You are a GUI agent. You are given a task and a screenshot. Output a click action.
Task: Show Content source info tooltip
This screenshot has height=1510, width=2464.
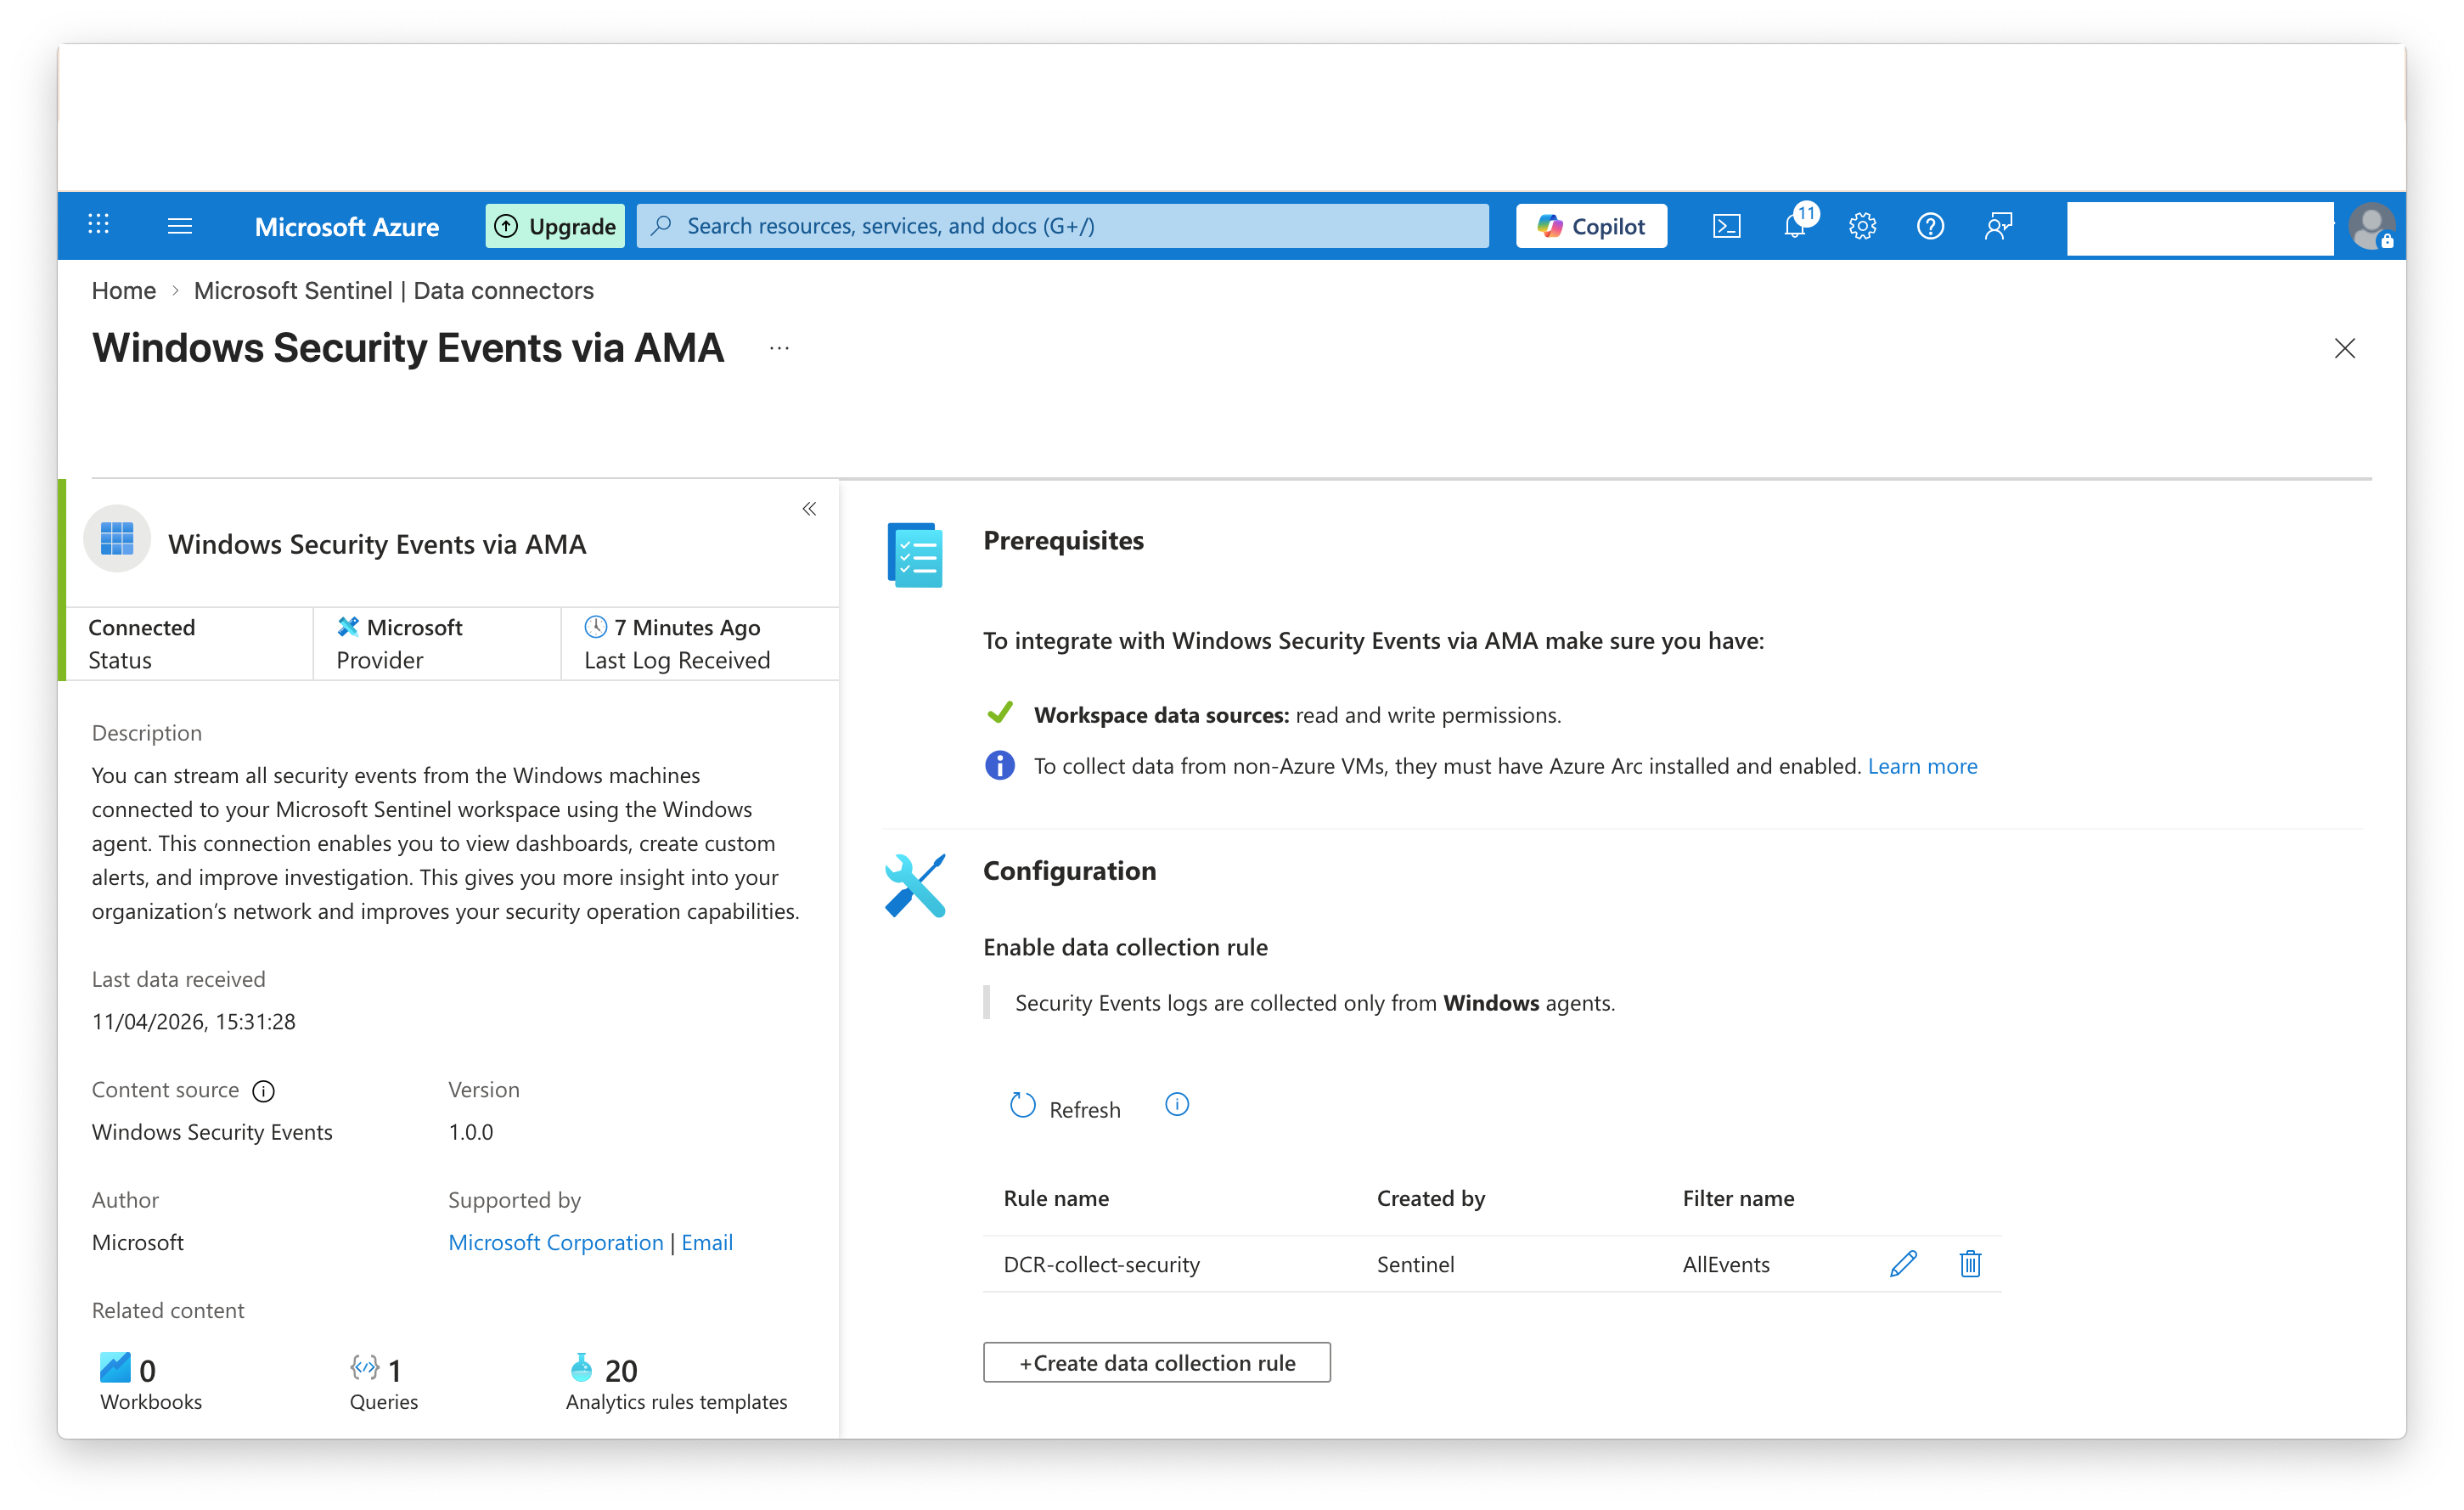(x=264, y=1091)
